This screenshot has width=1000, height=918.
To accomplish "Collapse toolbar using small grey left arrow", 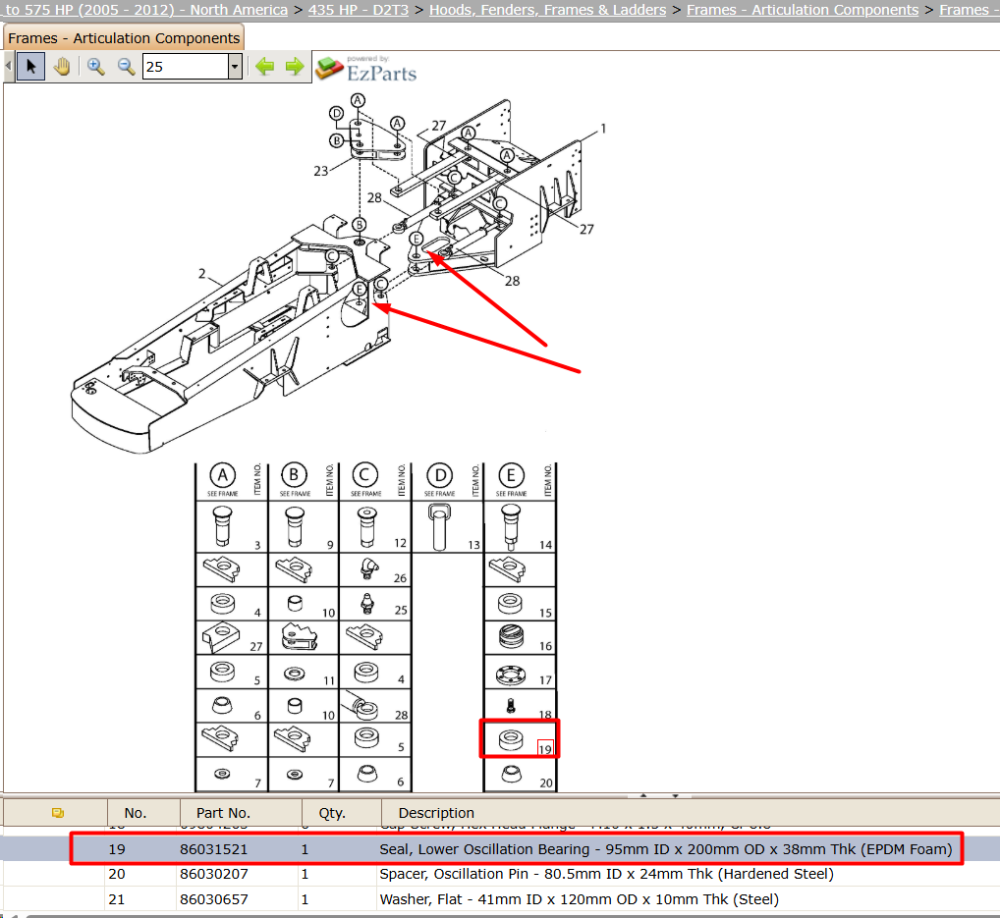I will pyautogui.click(x=8, y=66).
